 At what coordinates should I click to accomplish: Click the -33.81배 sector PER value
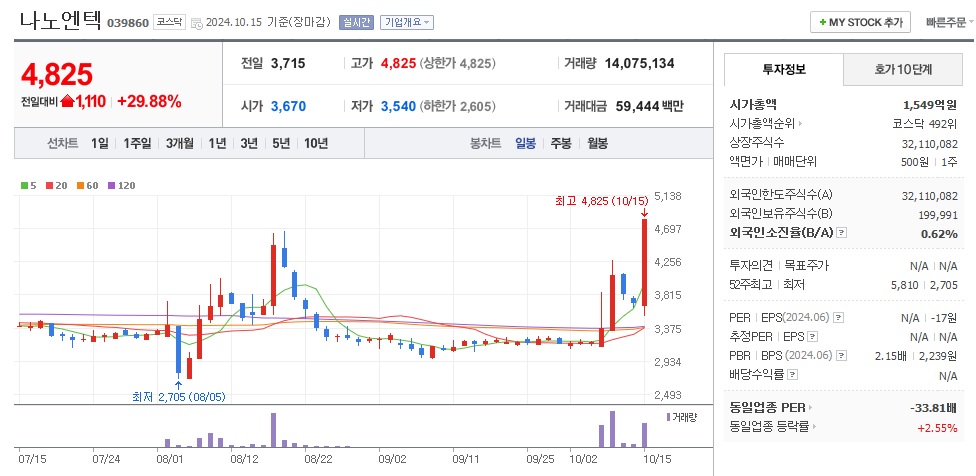coord(934,408)
